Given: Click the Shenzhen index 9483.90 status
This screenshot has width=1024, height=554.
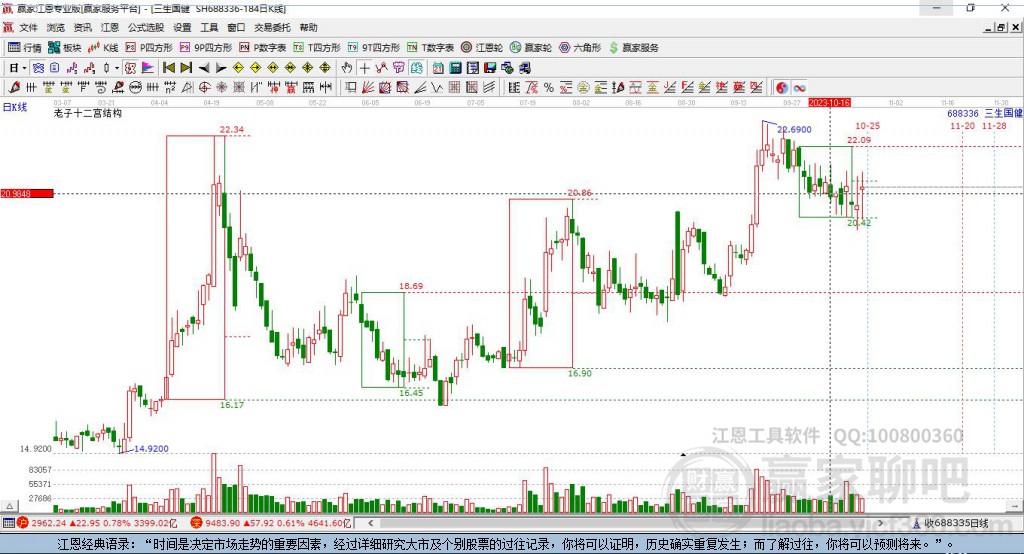Looking at the screenshot, I should coord(272,523).
